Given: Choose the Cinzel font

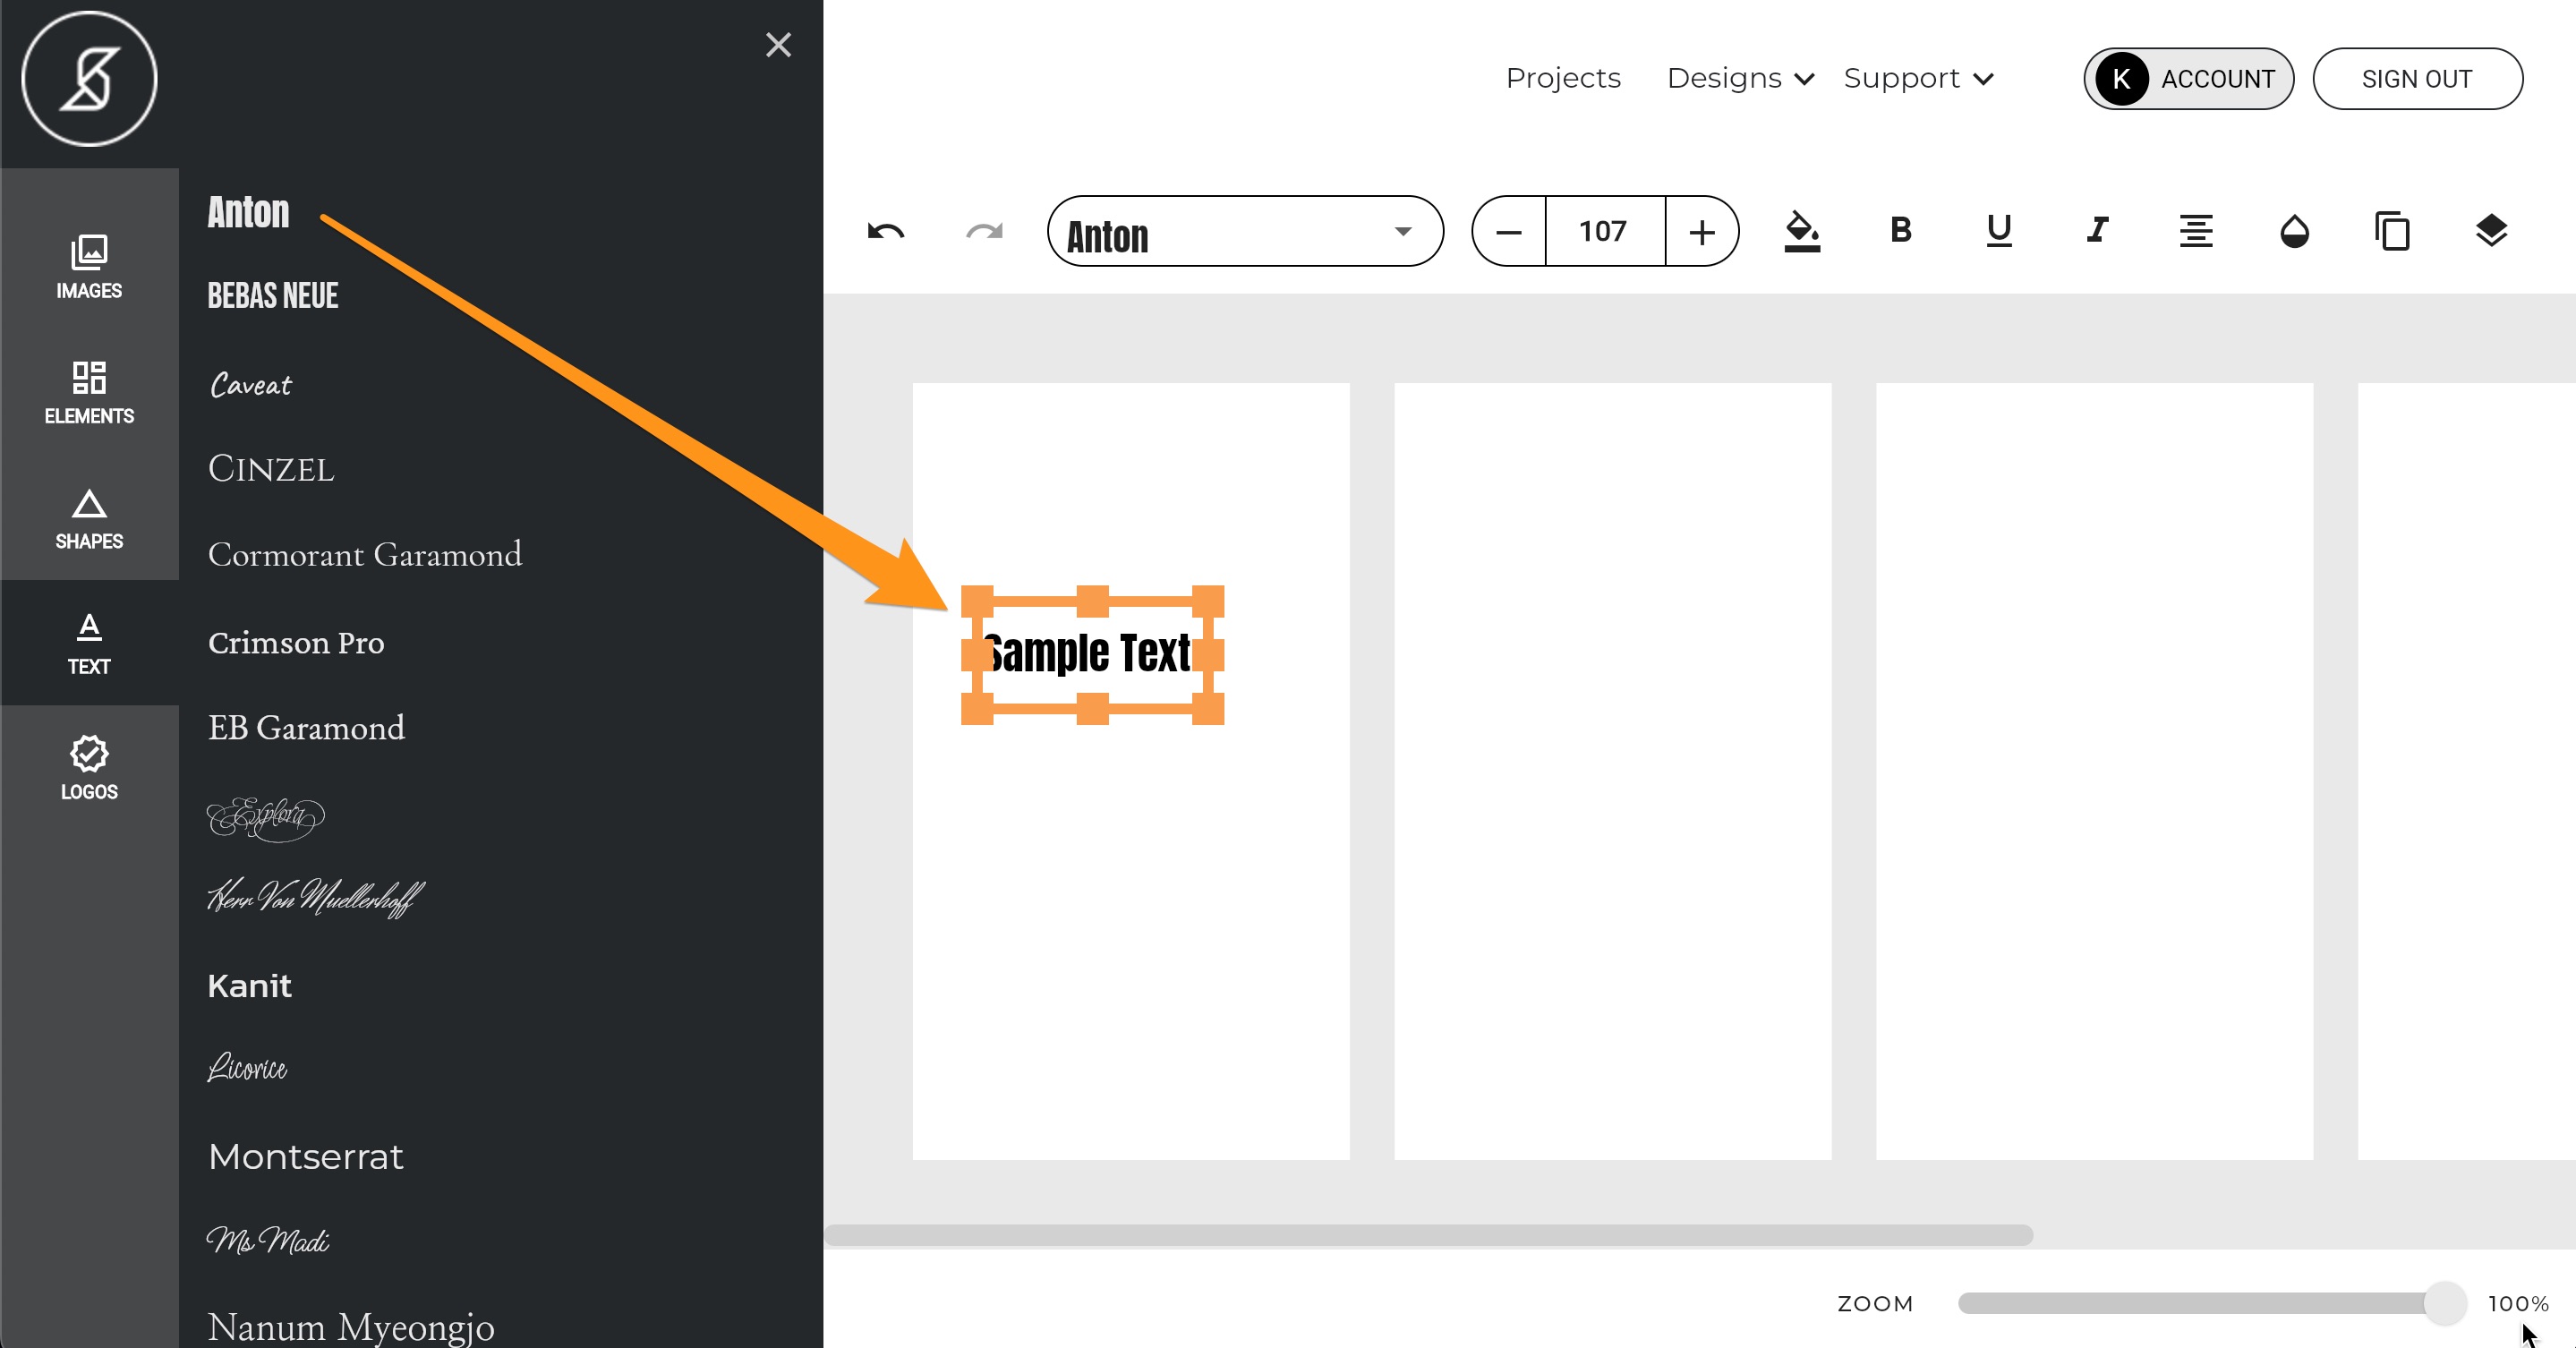Looking at the screenshot, I should point(271,469).
